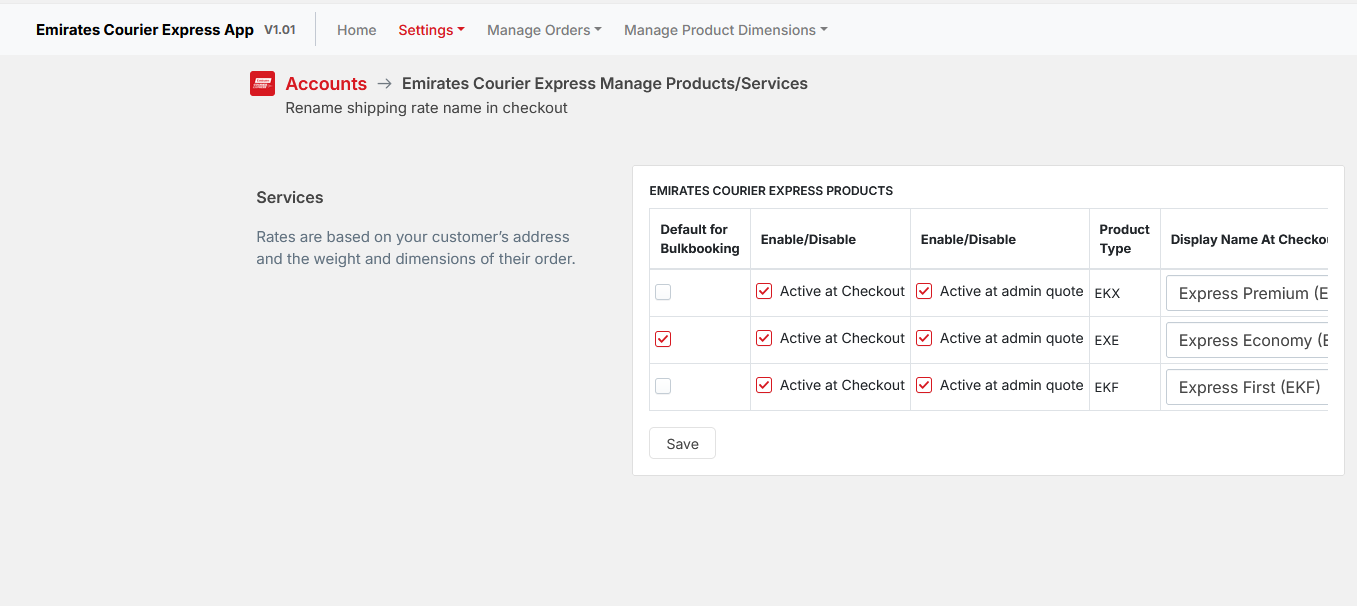
Task: Enable Default for Bulkbooking on EKF row
Action: [x=663, y=386]
